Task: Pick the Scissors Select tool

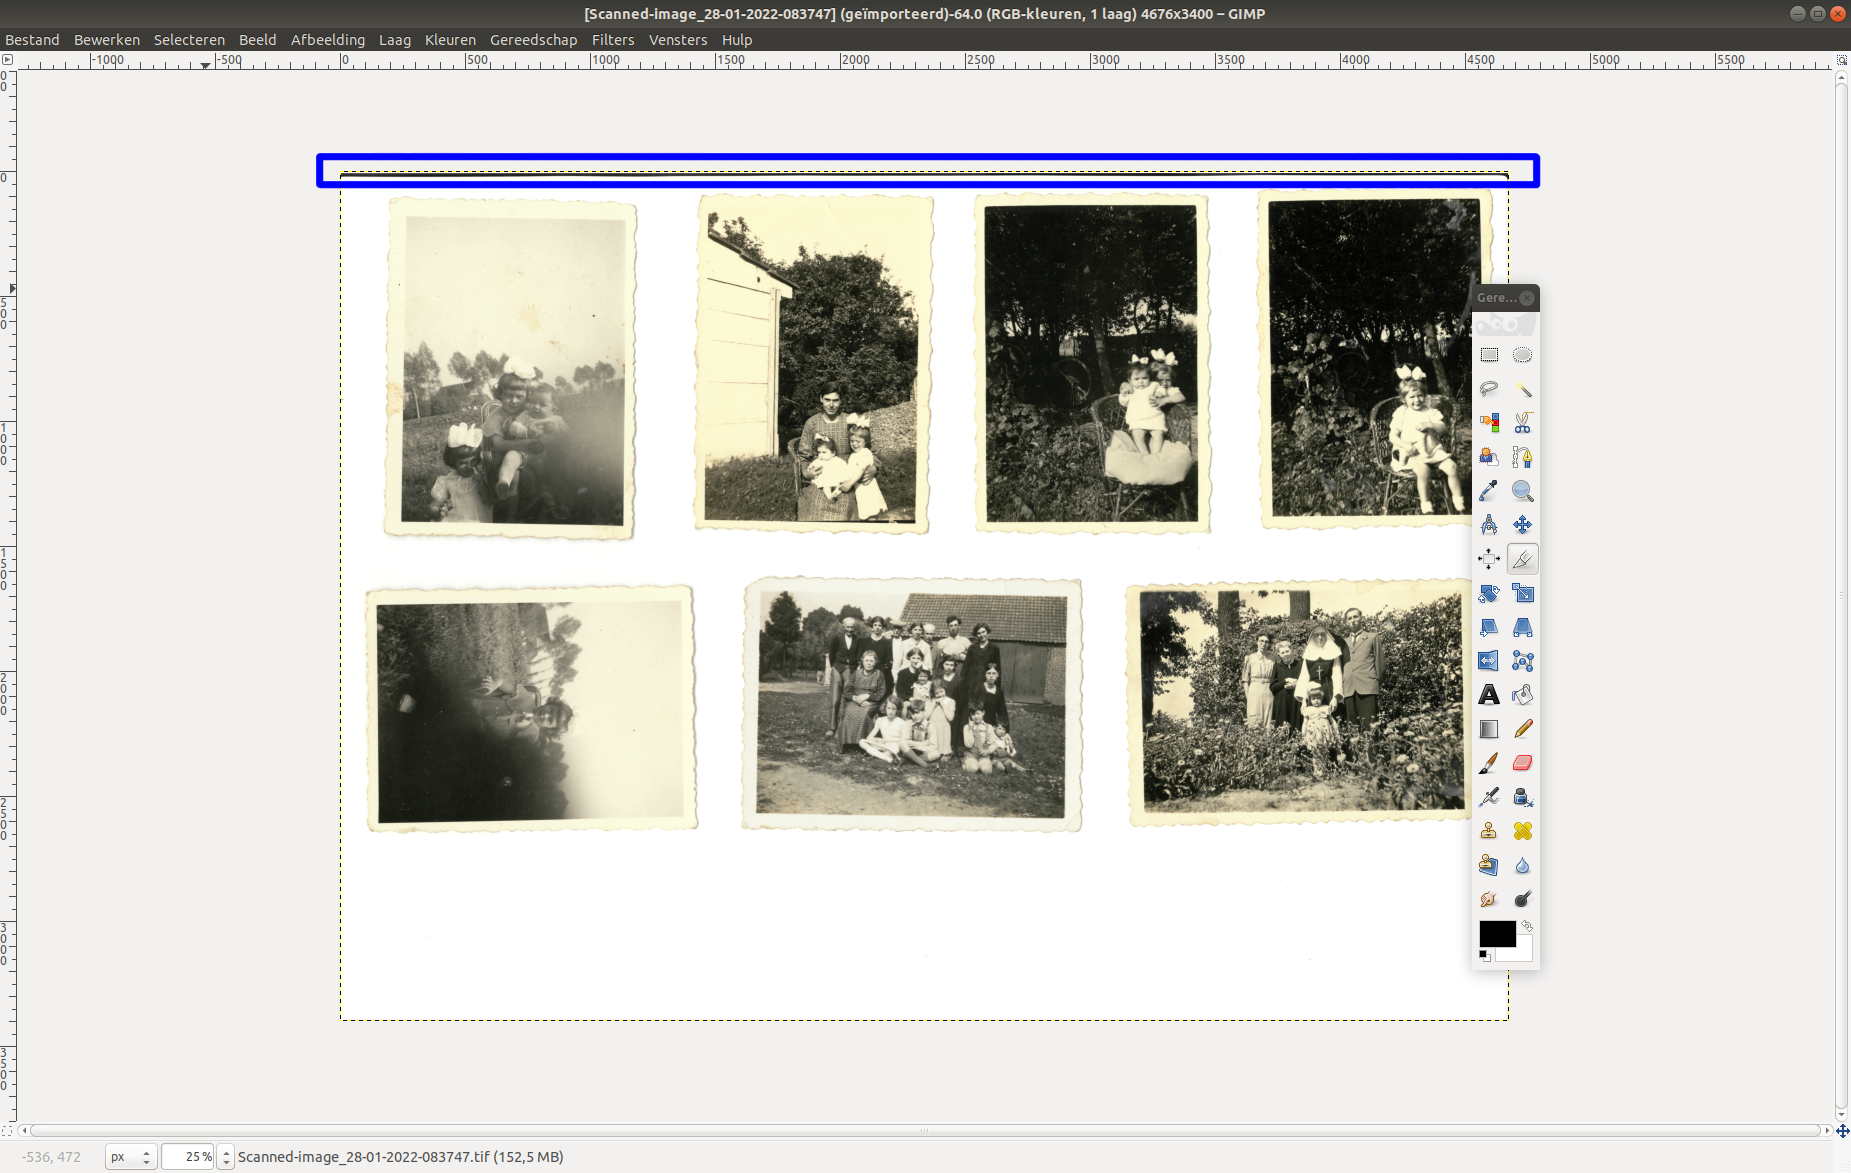Action: click(x=1522, y=423)
